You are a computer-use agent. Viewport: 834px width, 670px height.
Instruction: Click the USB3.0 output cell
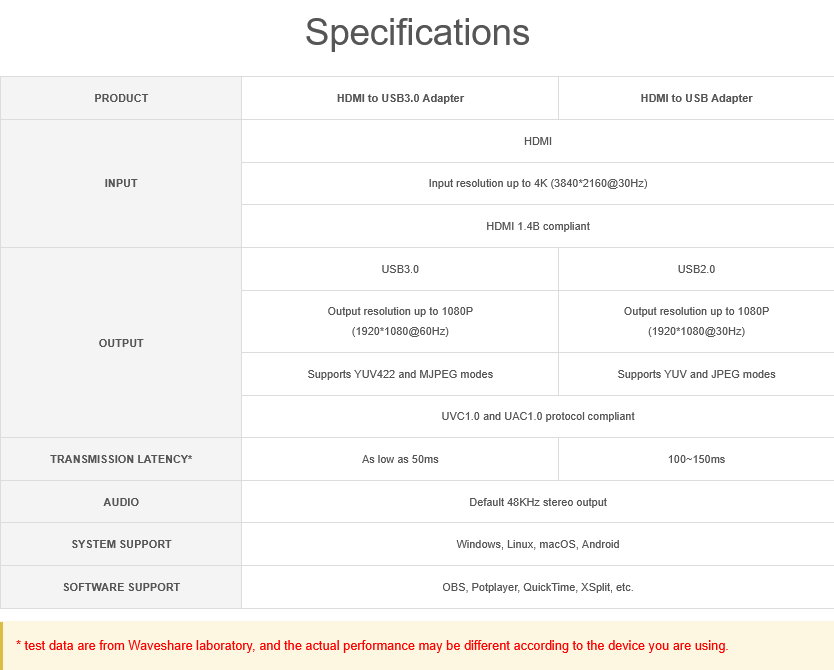click(400, 269)
